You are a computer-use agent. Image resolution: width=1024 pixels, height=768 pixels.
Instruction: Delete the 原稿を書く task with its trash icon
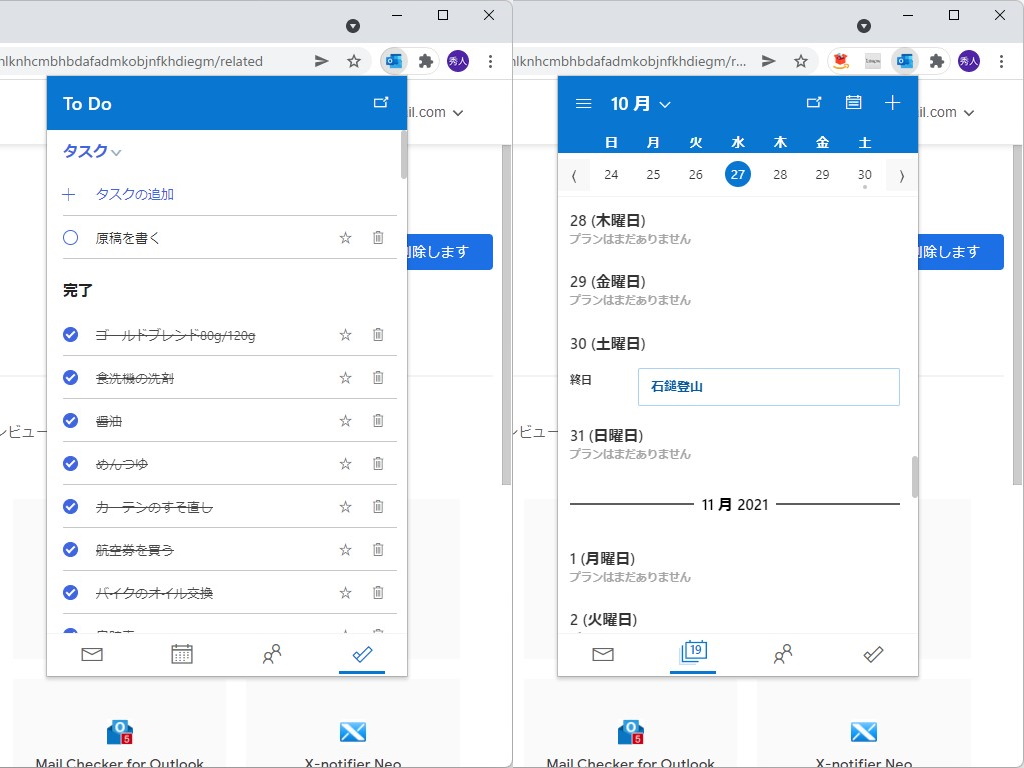pos(378,237)
